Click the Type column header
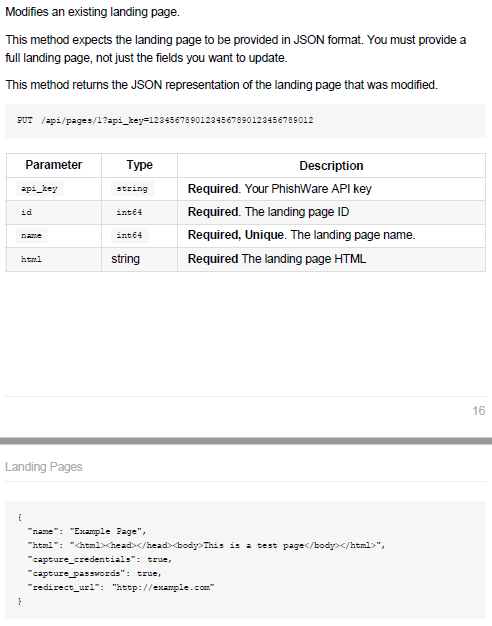 coord(139,165)
